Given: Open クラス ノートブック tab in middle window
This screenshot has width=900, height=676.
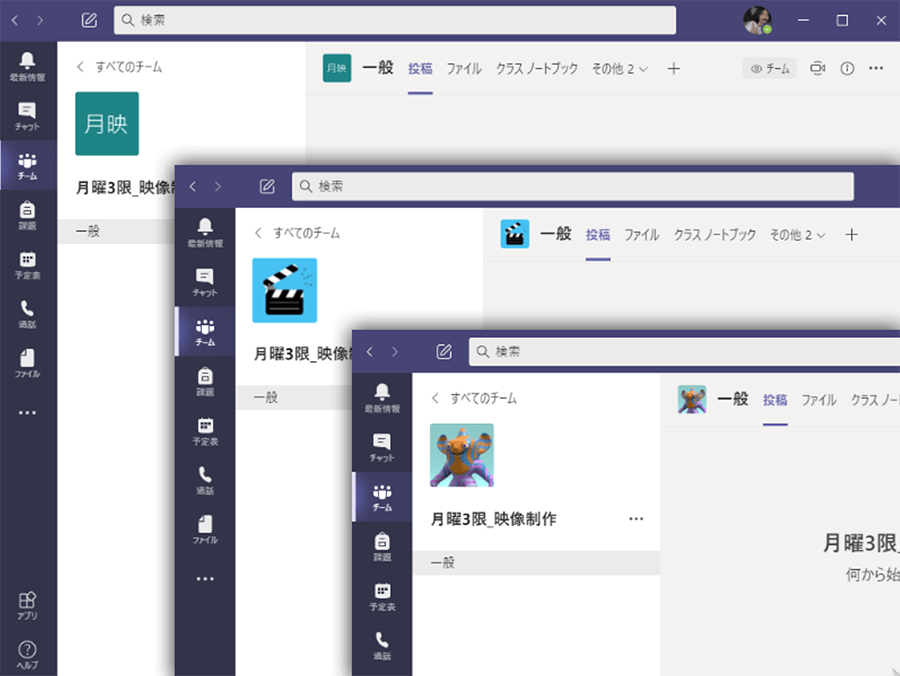Looking at the screenshot, I should (x=715, y=235).
